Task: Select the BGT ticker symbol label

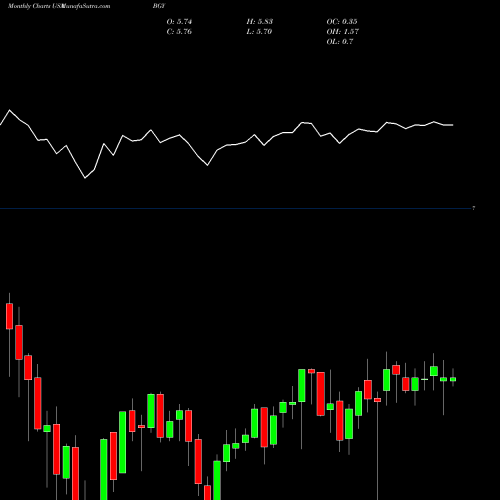Action: pos(159,6)
